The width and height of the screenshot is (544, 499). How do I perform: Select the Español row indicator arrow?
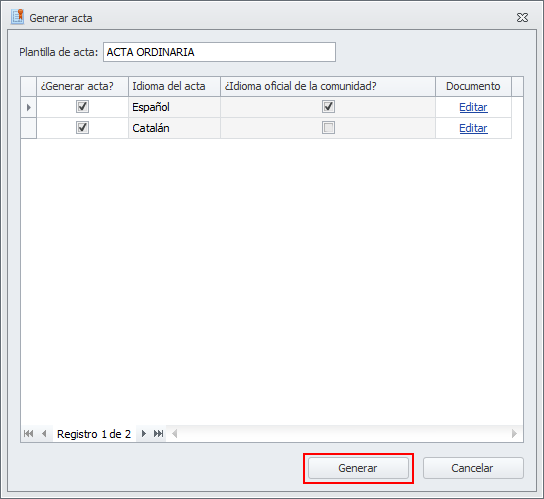29,107
